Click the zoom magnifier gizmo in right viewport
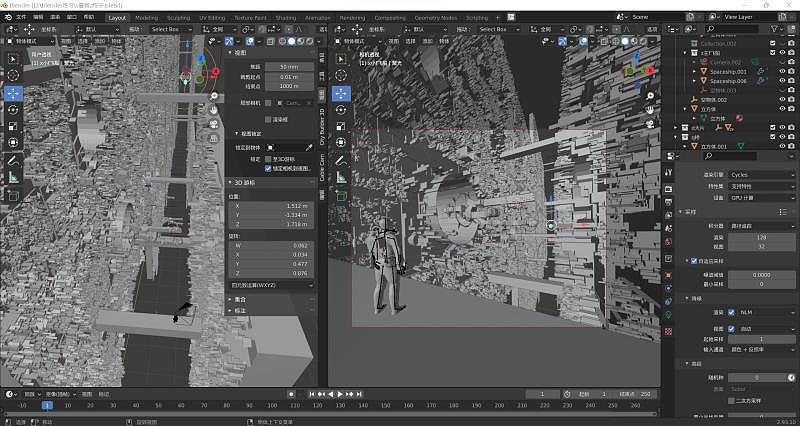800x426 pixels. click(x=650, y=96)
